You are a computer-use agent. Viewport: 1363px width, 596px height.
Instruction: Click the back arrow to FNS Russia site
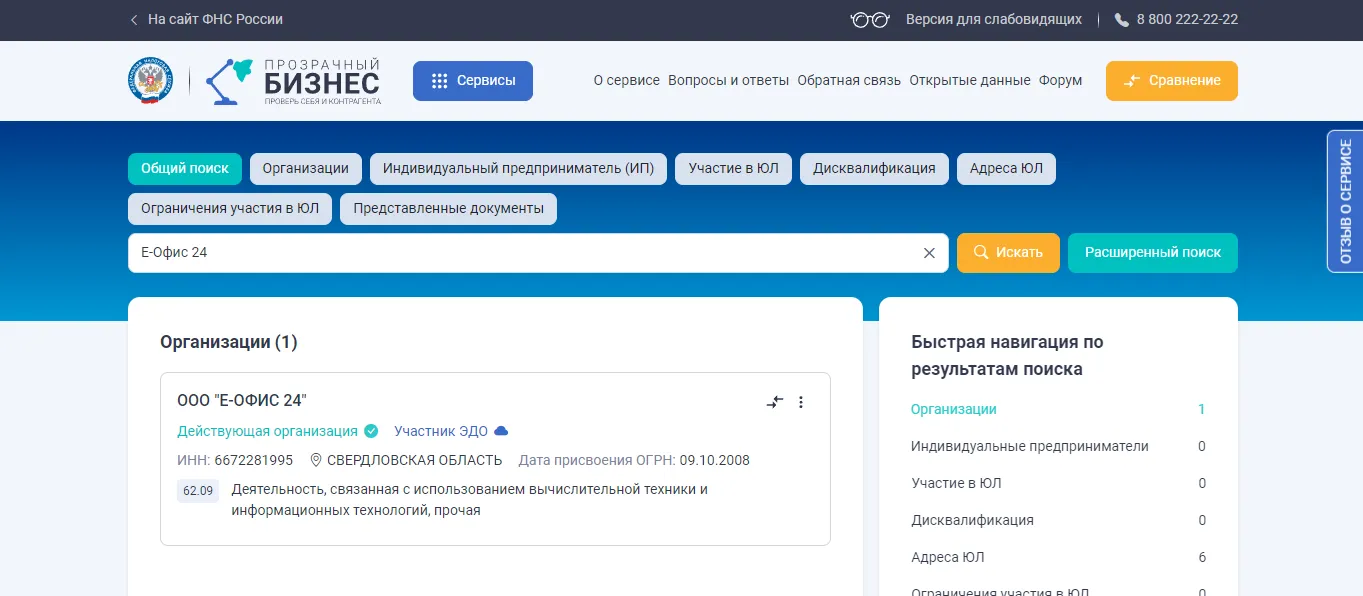point(134,20)
